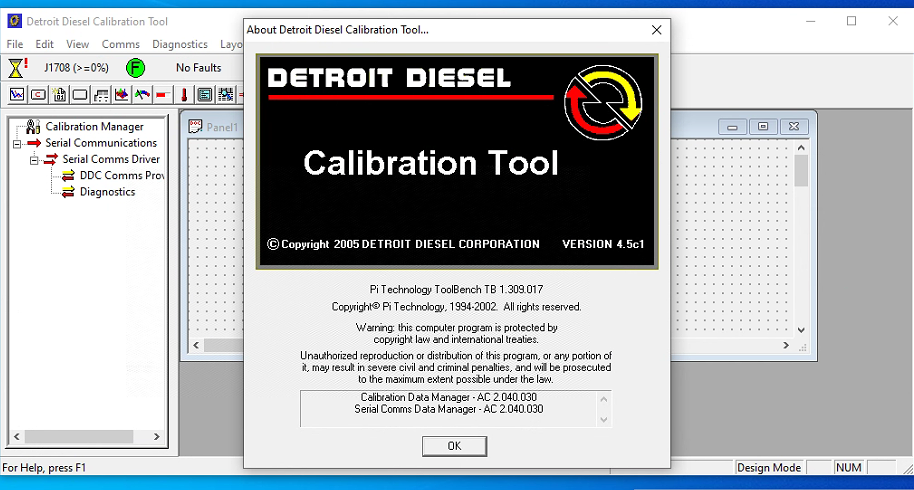Screen dimensions: 914x490
Task: Click the grid table editor toolbar icon
Action: 226,94
